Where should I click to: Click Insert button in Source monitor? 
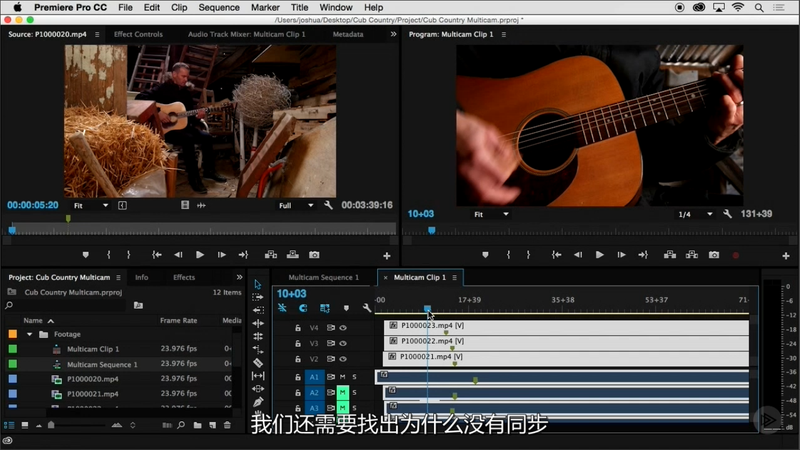point(271,255)
